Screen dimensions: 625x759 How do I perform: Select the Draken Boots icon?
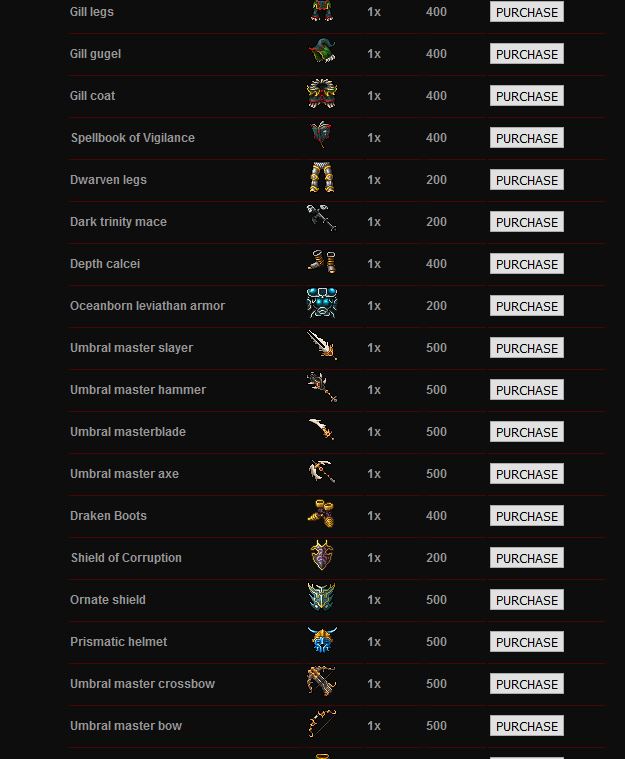(x=321, y=514)
